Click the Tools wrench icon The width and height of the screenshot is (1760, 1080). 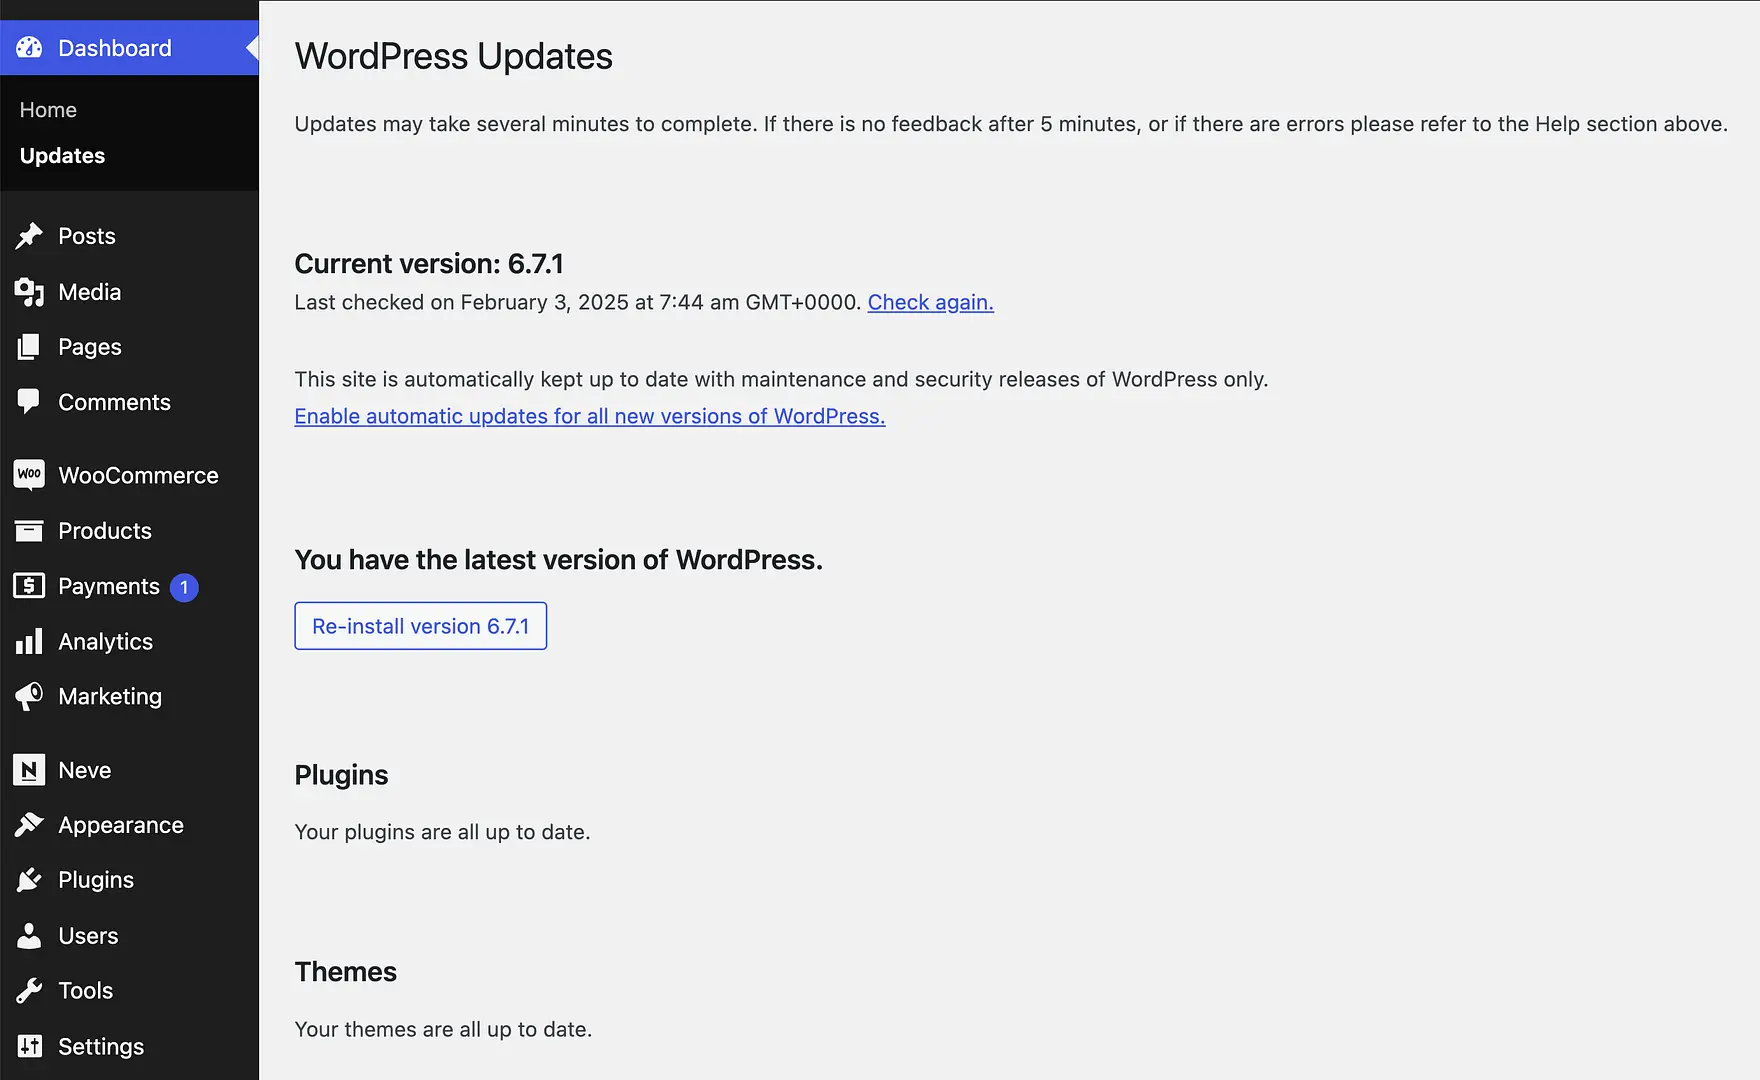(x=29, y=990)
